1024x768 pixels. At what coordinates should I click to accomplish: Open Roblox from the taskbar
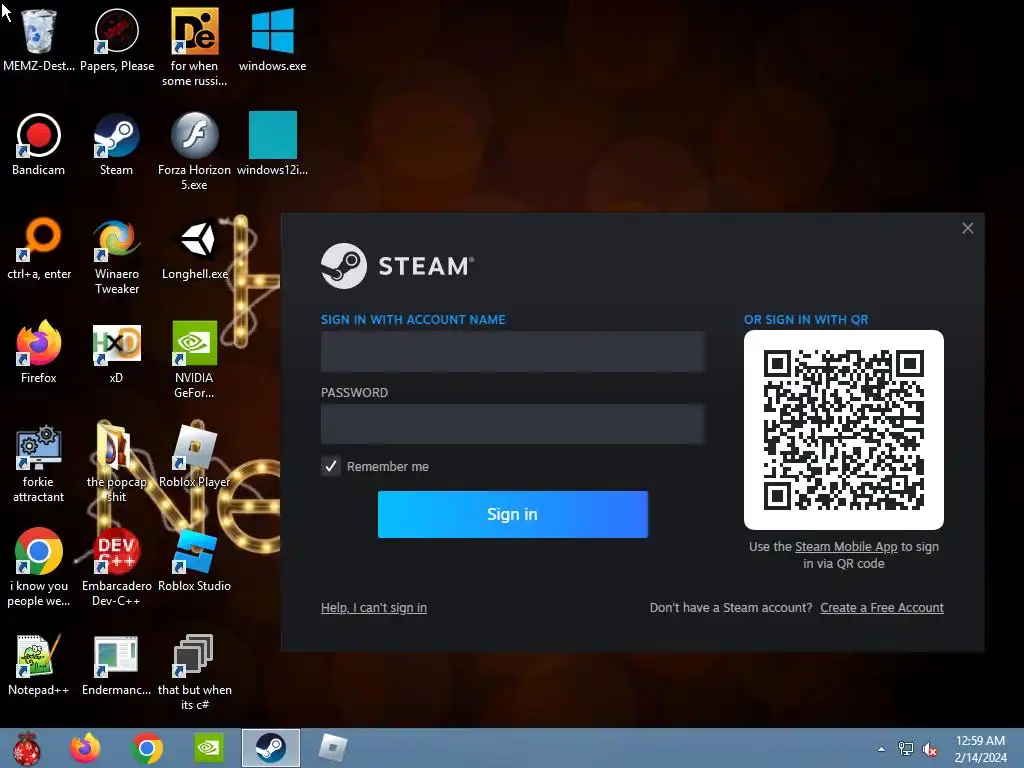[x=332, y=748]
